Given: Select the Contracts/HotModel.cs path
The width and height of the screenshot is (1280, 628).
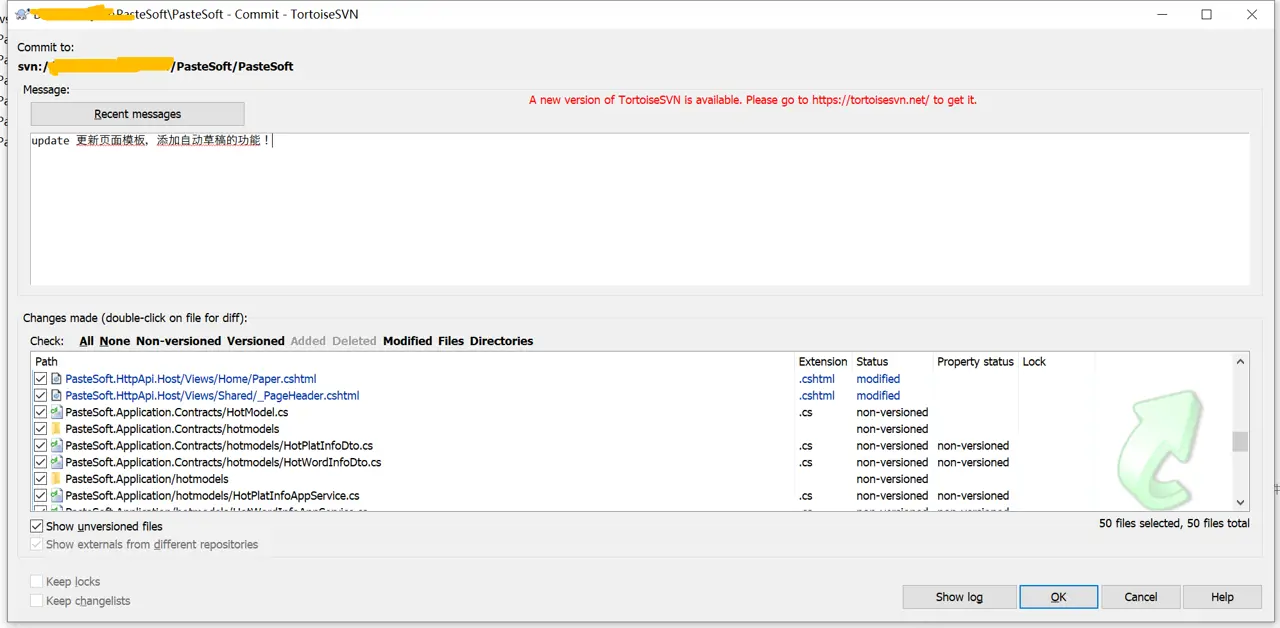Looking at the screenshot, I should tap(177, 412).
